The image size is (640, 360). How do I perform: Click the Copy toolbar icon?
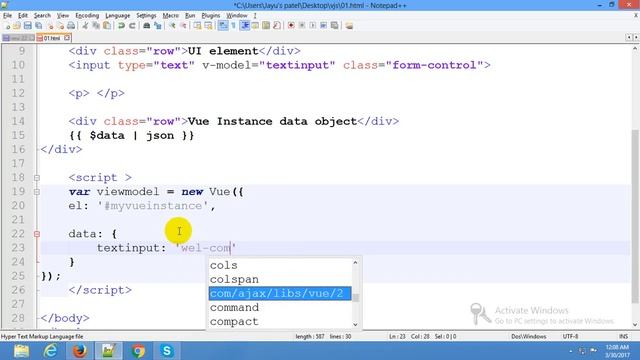96,26
